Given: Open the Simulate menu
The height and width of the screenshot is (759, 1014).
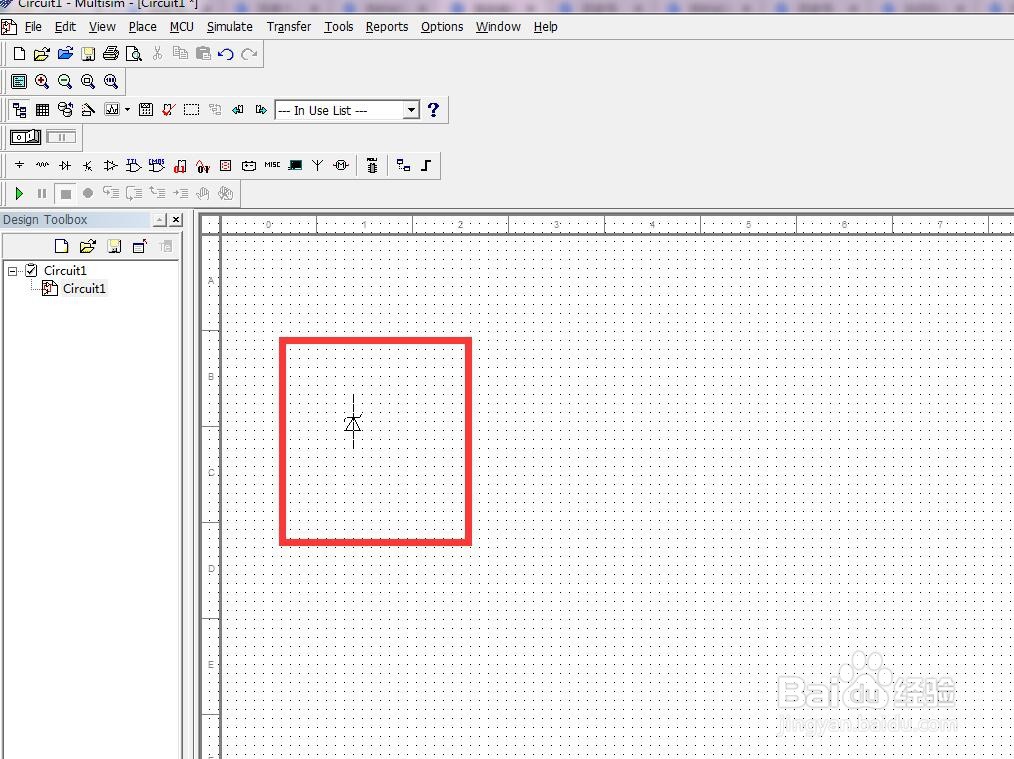Looking at the screenshot, I should pos(230,27).
